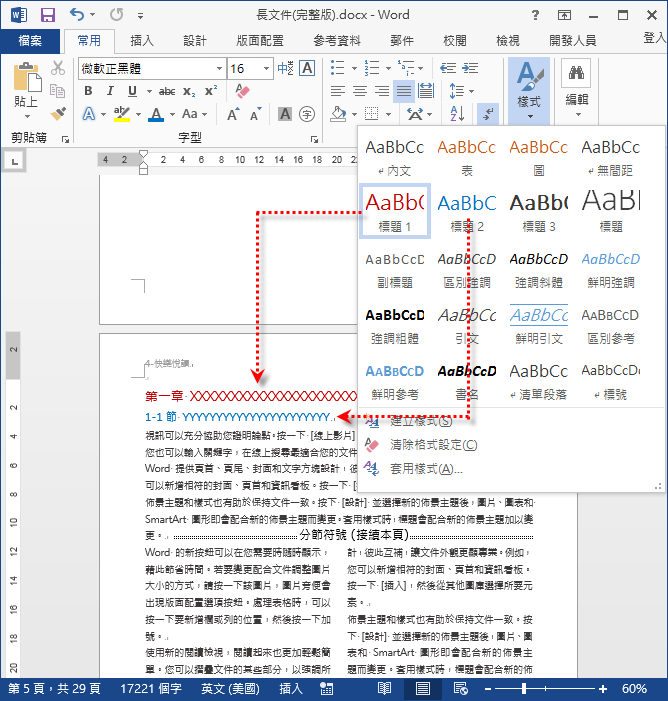This screenshot has width=668, height=701.
Task: Apply character shading icon
Action: pos(285,114)
